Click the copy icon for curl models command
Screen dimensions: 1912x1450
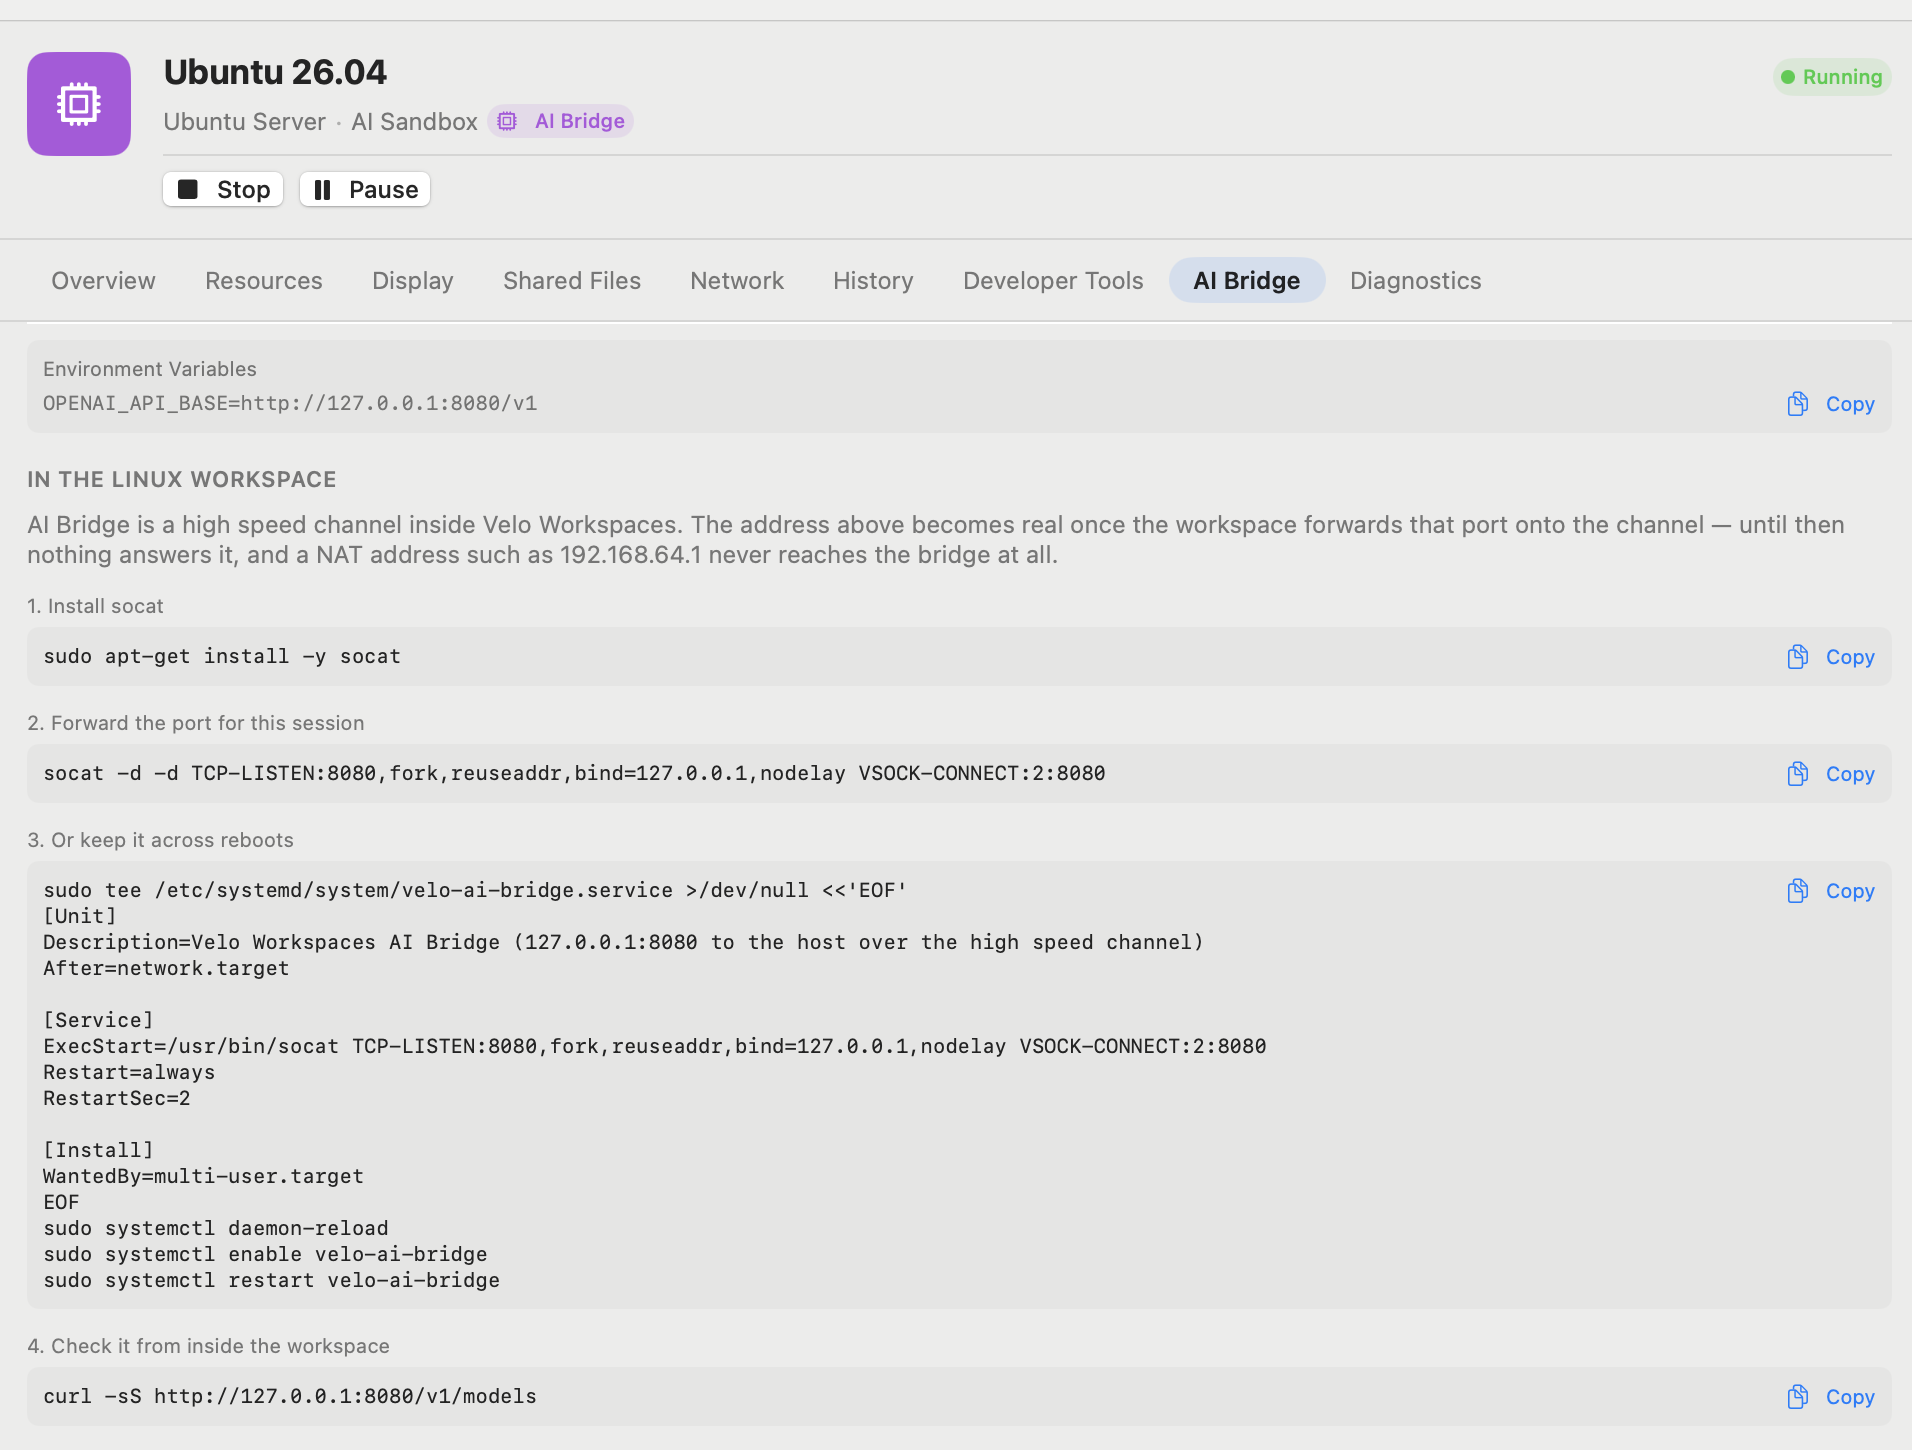pyautogui.click(x=1798, y=1397)
